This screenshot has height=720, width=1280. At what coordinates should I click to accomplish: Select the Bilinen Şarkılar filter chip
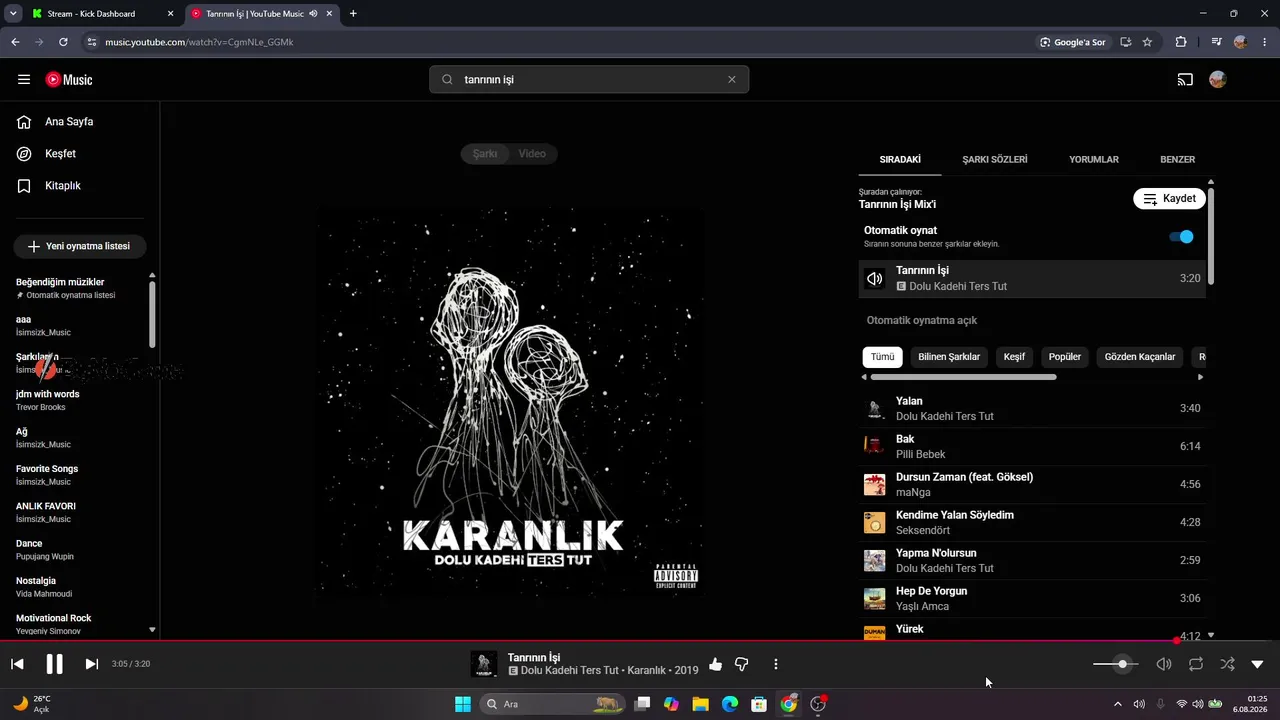coord(949,357)
